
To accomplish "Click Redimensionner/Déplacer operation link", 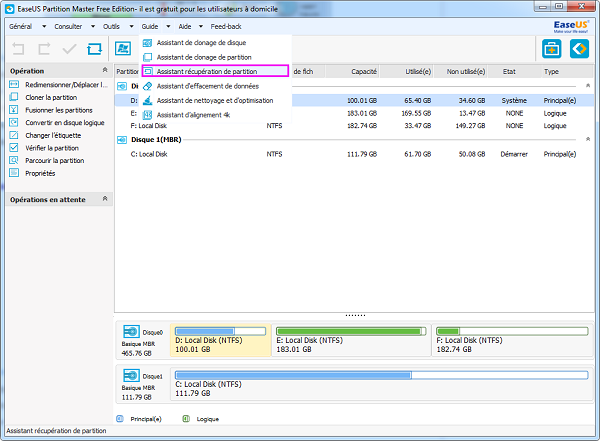I will 67,85.
